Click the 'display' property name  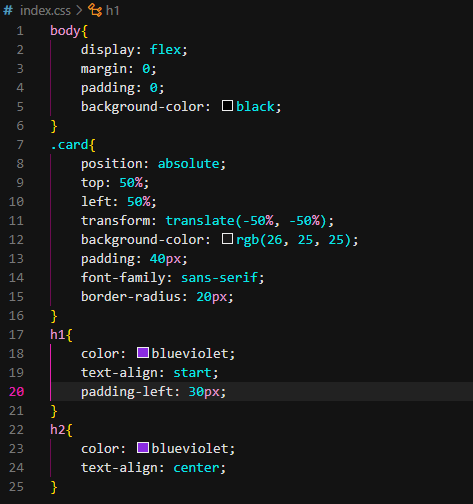(108, 50)
